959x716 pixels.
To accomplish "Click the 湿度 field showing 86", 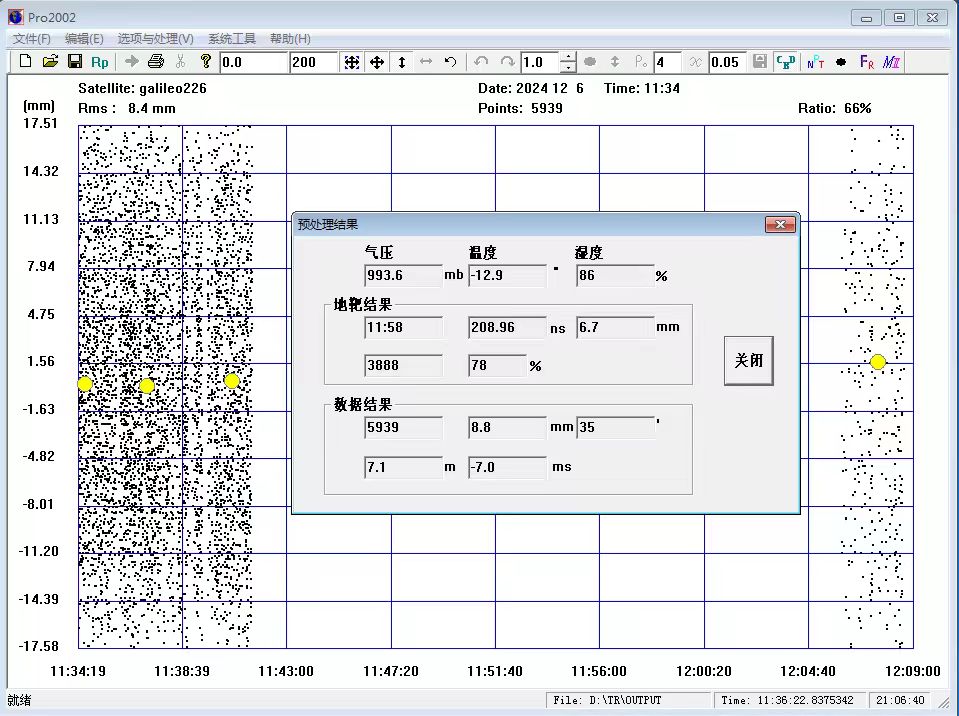I will coord(615,276).
